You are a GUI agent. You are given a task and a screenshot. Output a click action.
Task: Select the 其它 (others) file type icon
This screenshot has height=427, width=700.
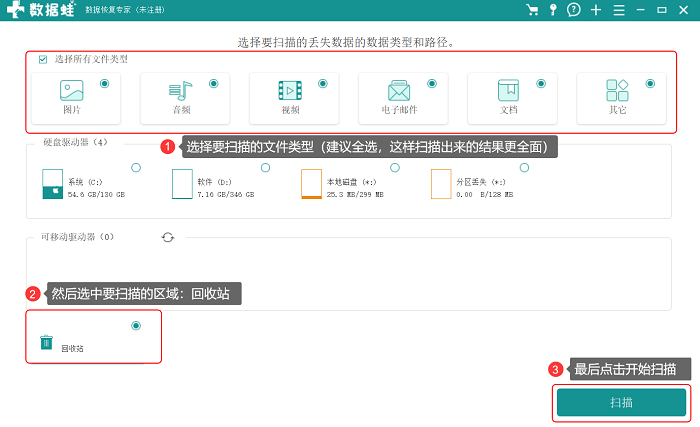[x=617, y=90]
